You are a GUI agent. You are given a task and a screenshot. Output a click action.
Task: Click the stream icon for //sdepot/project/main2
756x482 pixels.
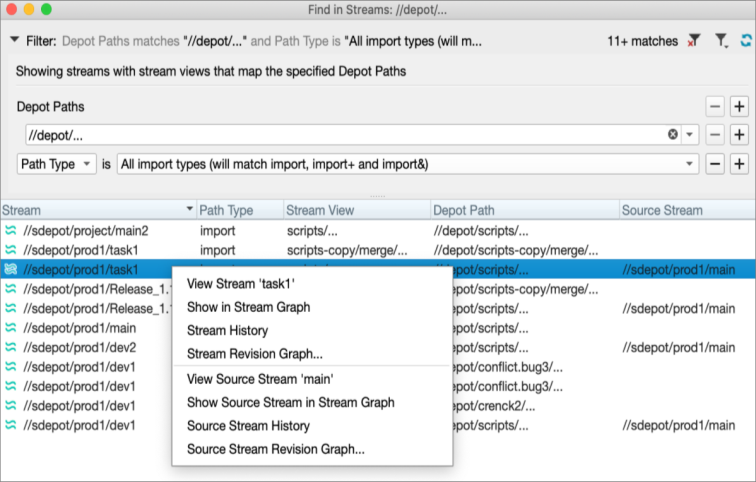point(9,231)
